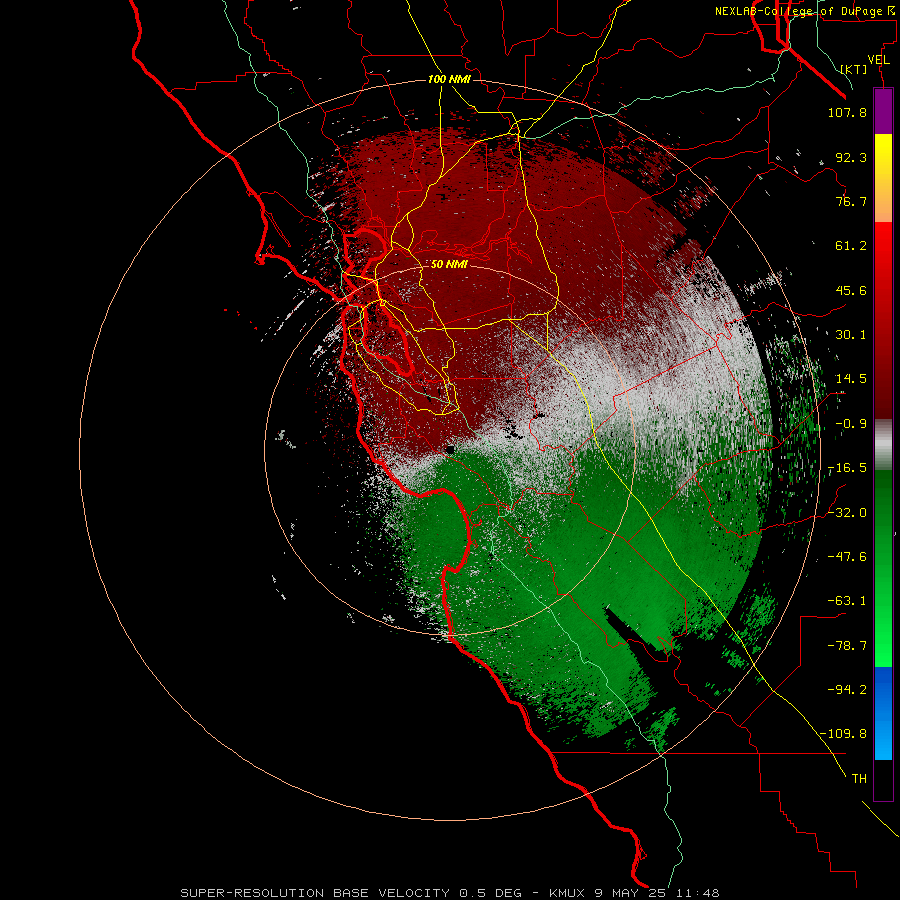
Task: Select the -0.9 legend value
Action: (851, 424)
